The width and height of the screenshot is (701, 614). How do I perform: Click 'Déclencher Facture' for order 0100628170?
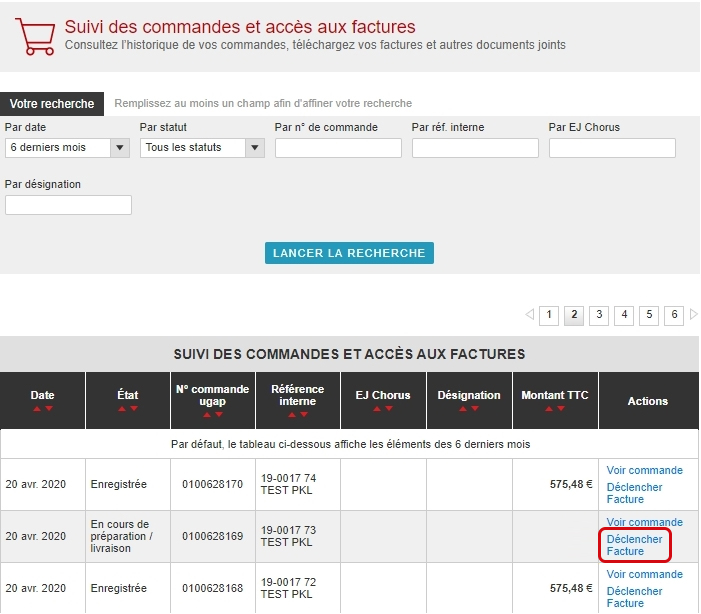tap(634, 493)
